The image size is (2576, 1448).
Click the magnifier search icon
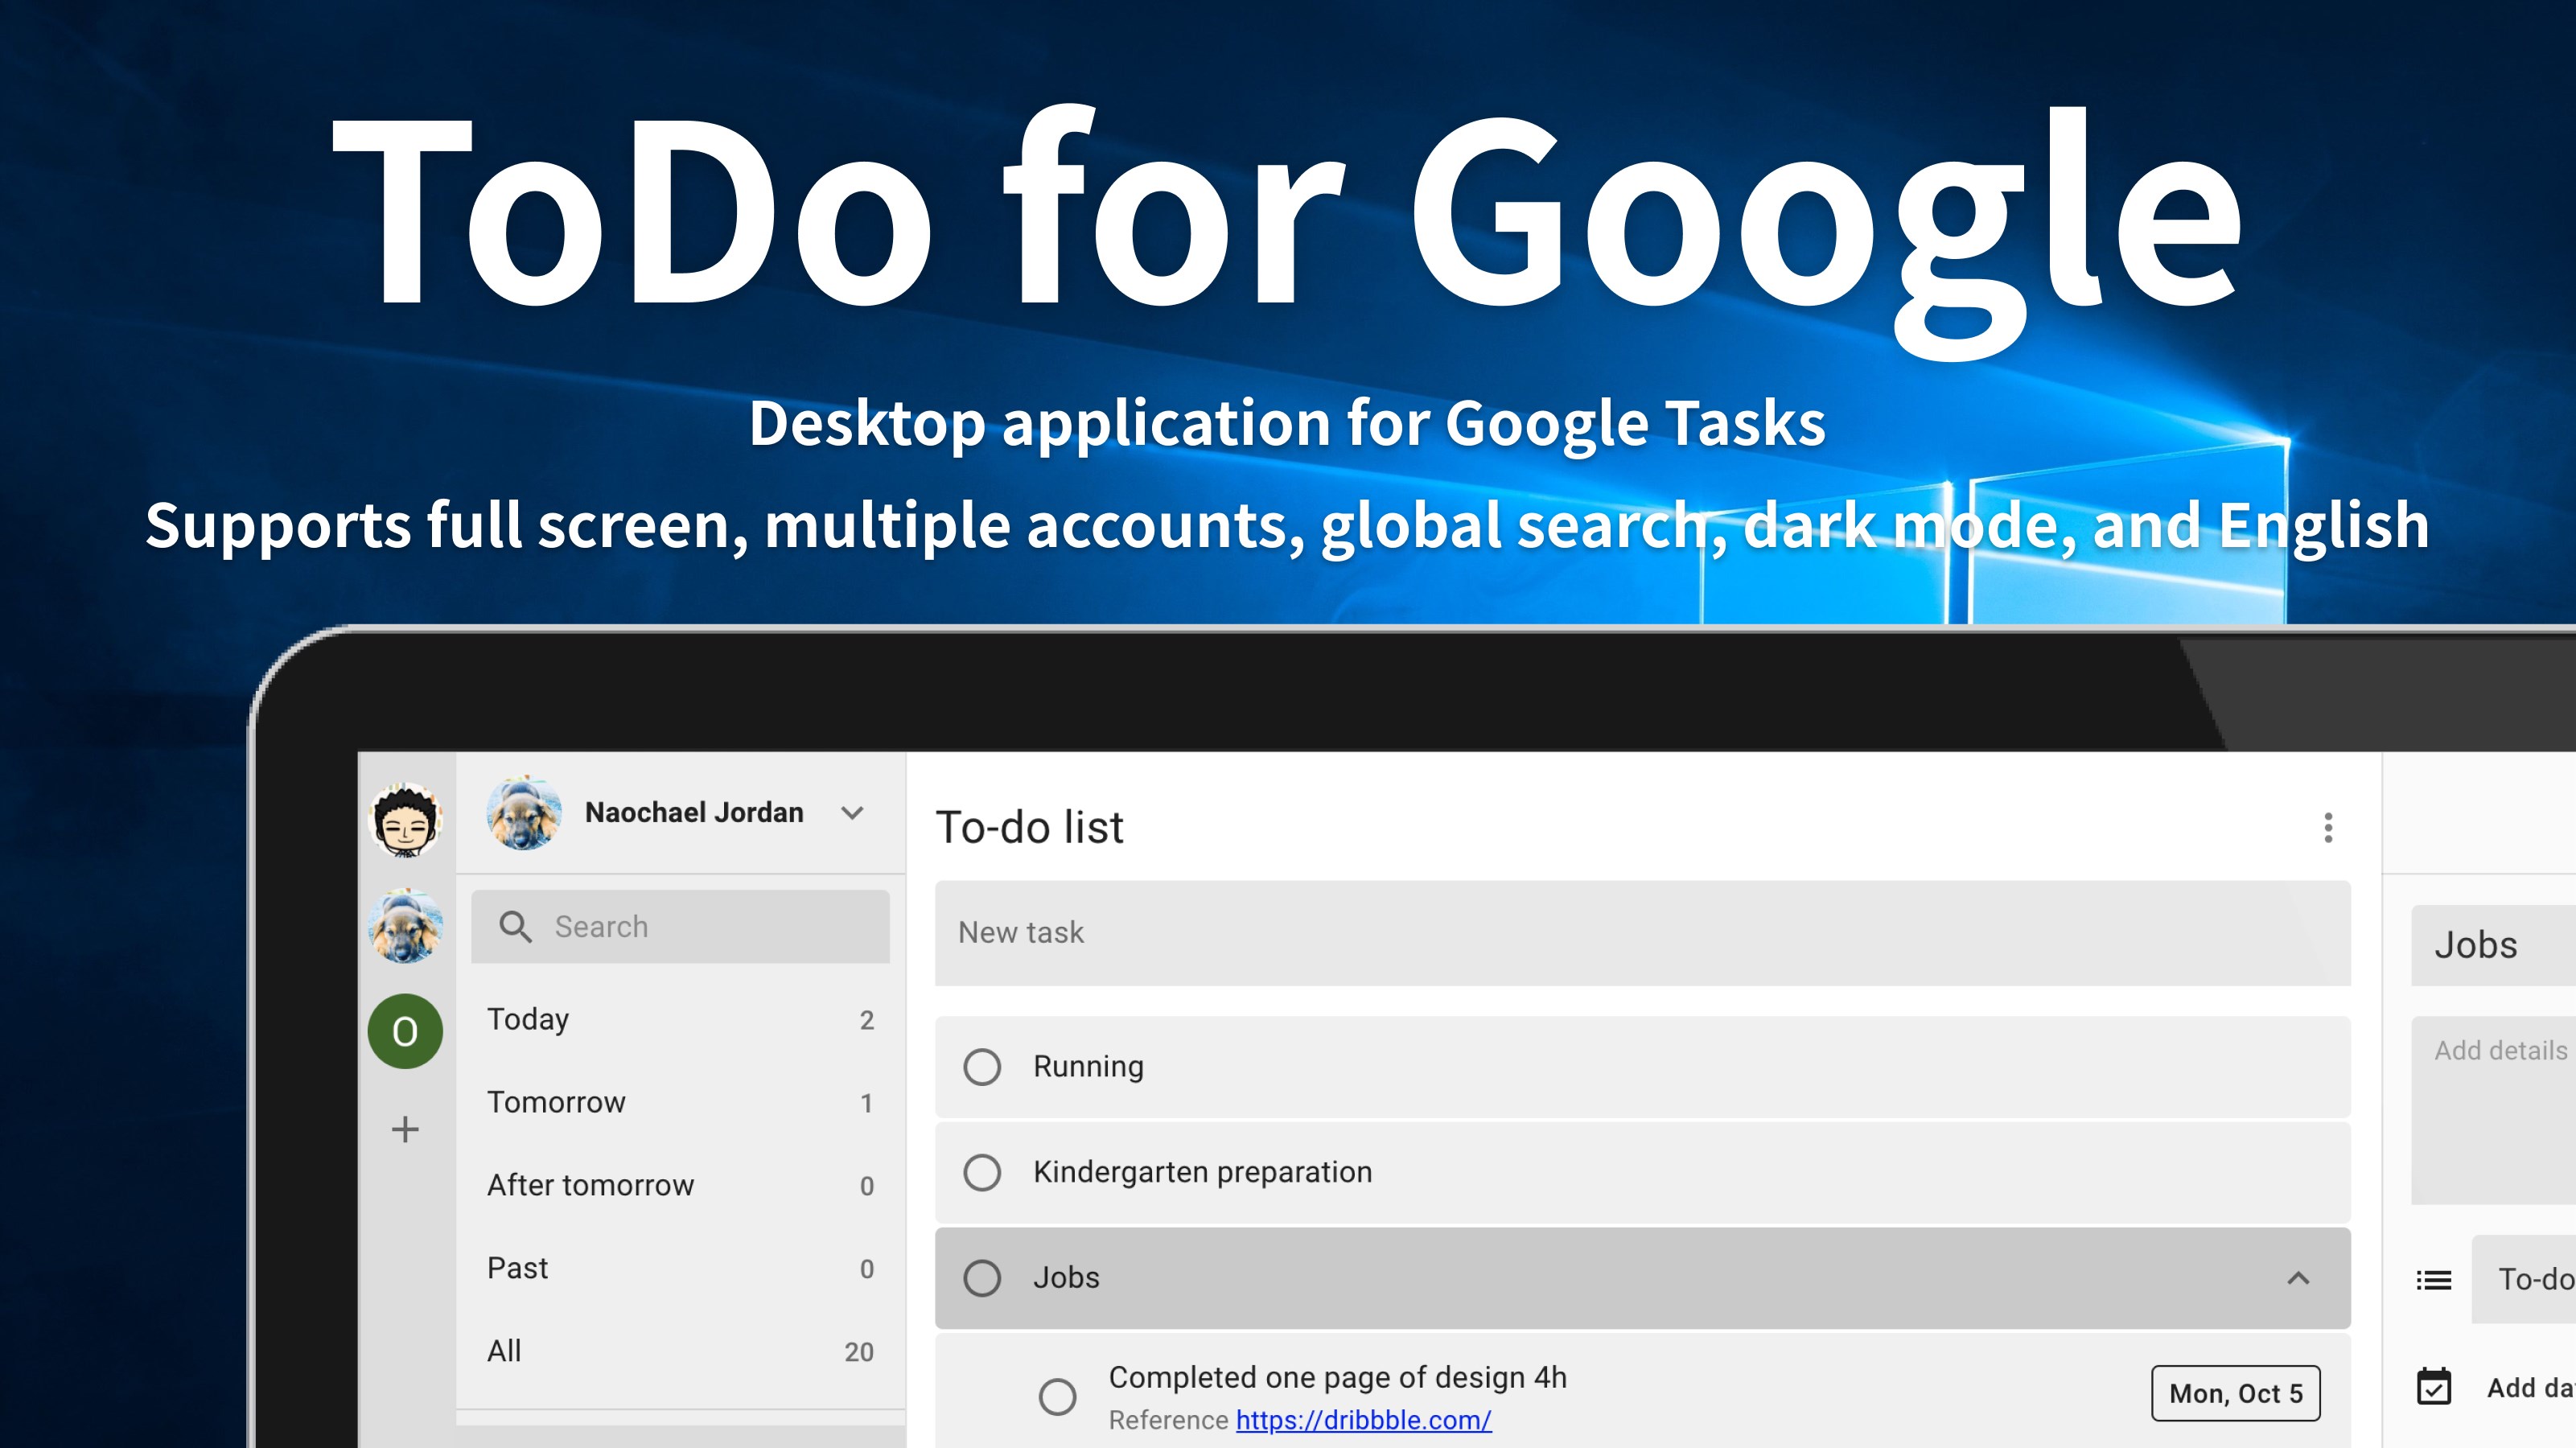(x=515, y=927)
